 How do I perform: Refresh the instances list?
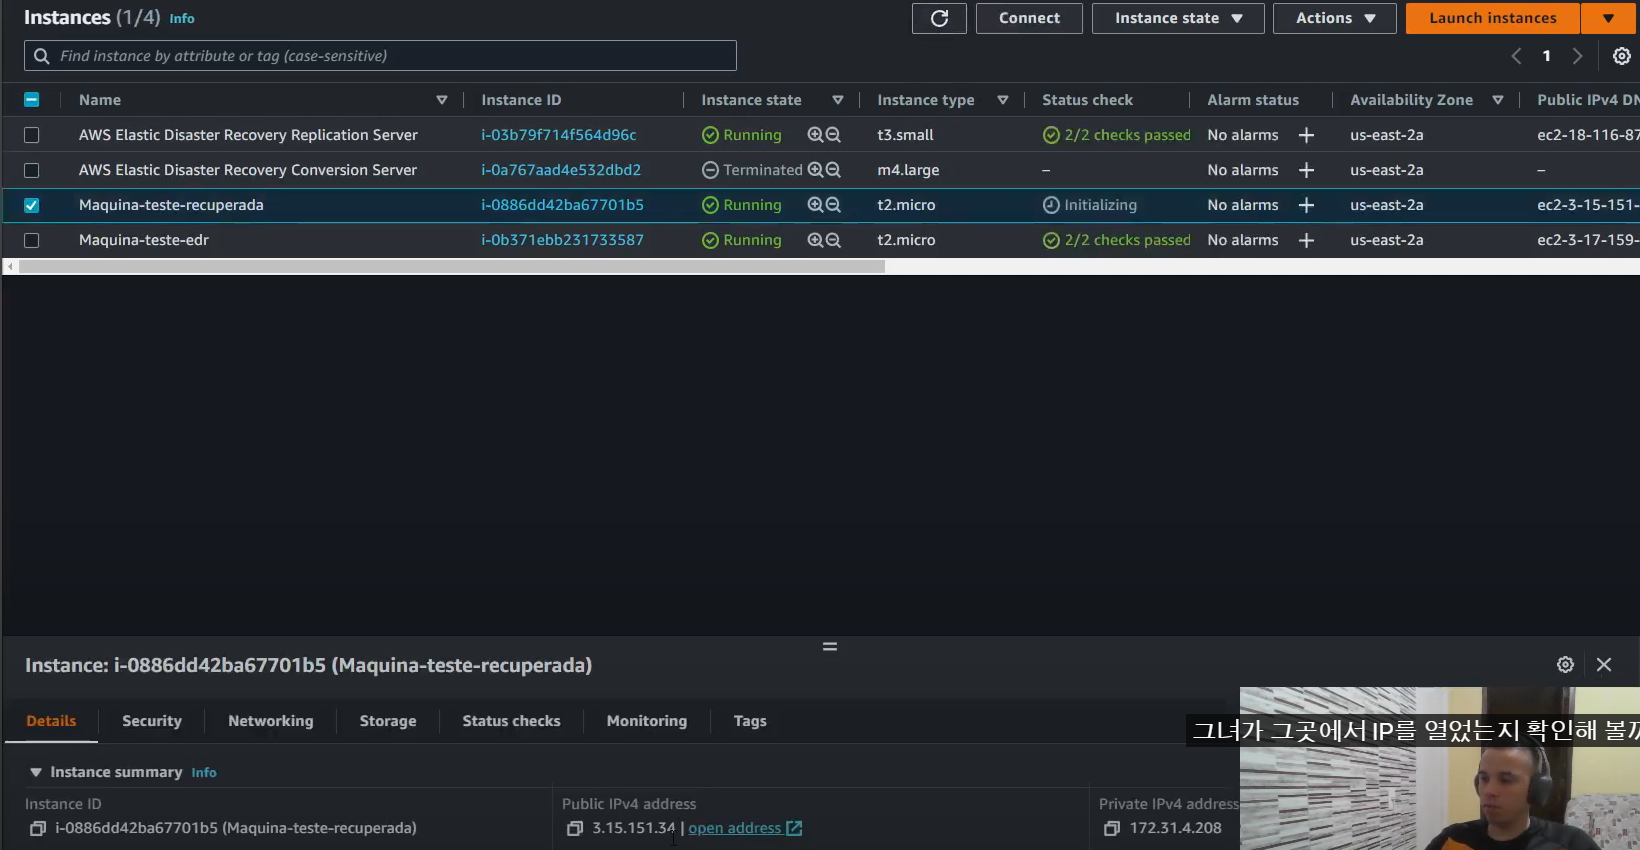coord(939,18)
